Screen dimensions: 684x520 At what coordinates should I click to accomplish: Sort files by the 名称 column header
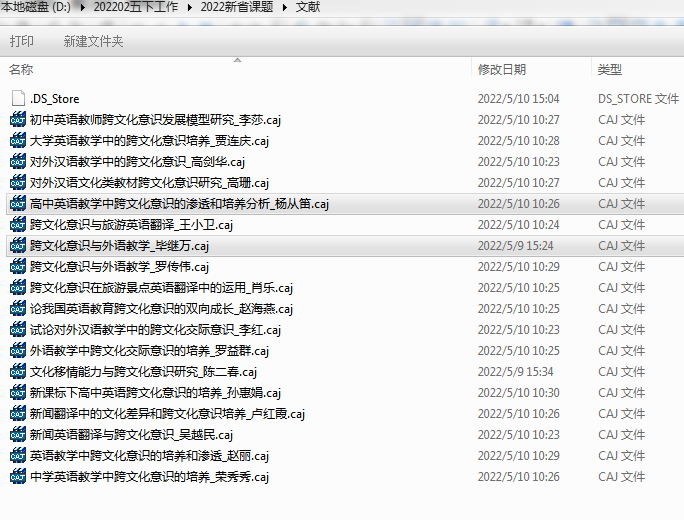[x=21, y=69]
